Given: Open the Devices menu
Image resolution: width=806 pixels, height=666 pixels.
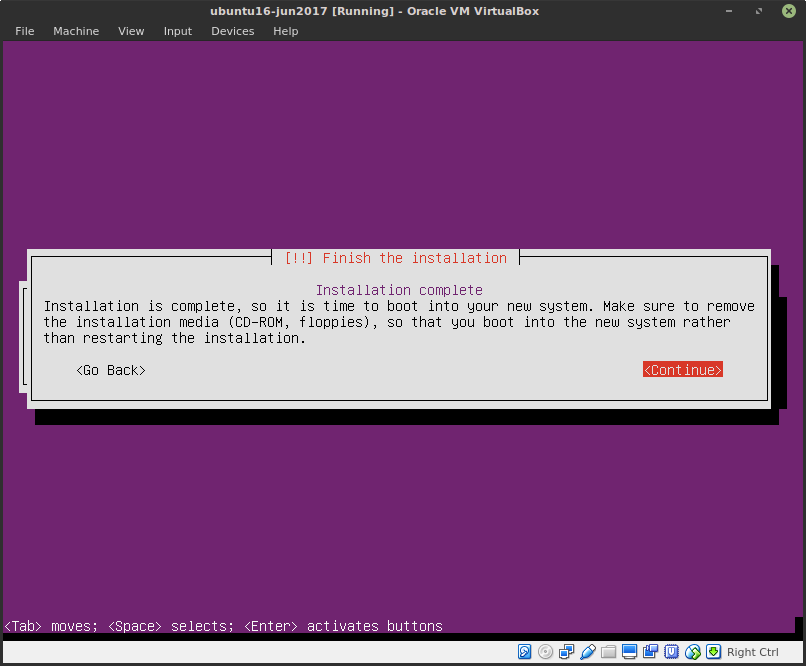Looking at the screenshot, I should click(232, 31).
